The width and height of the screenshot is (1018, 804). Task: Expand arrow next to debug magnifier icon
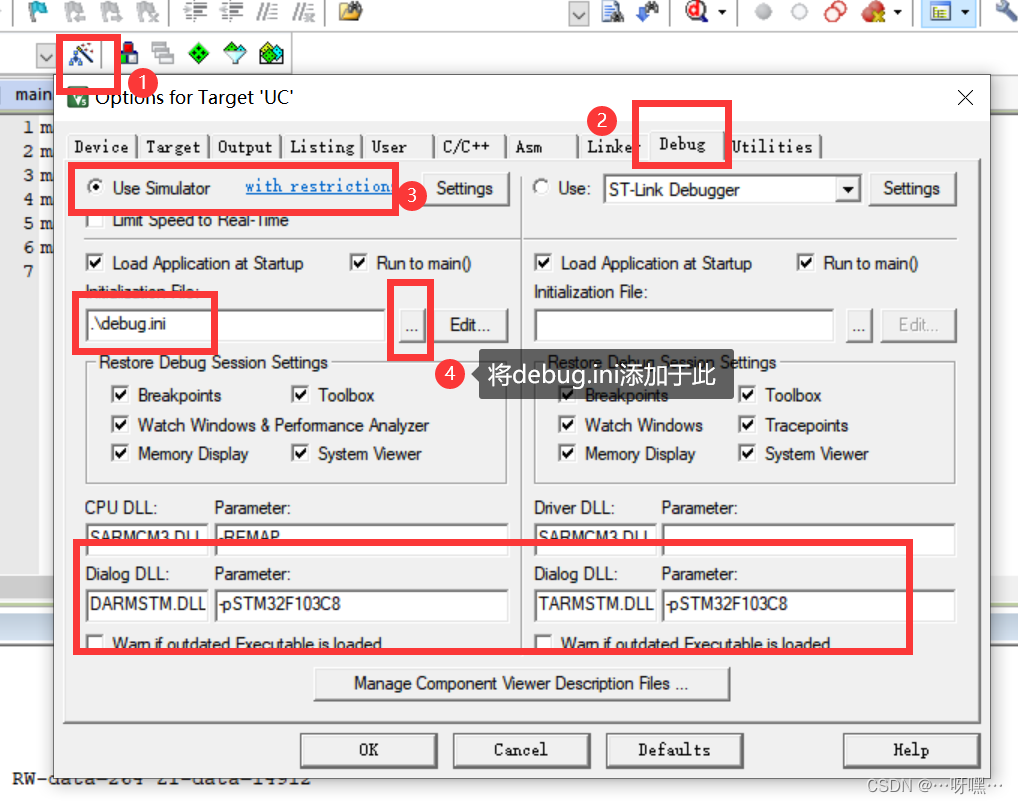tap(722, 12)
